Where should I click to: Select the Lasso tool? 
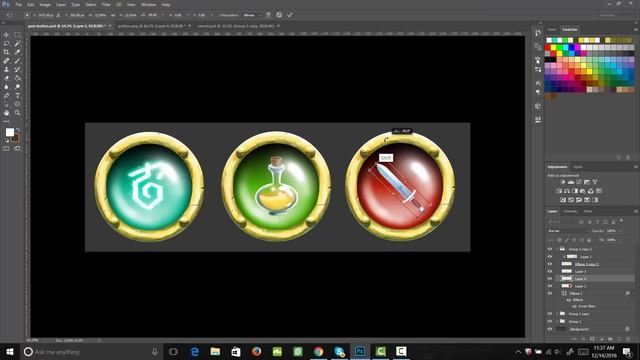pos(7,44)
